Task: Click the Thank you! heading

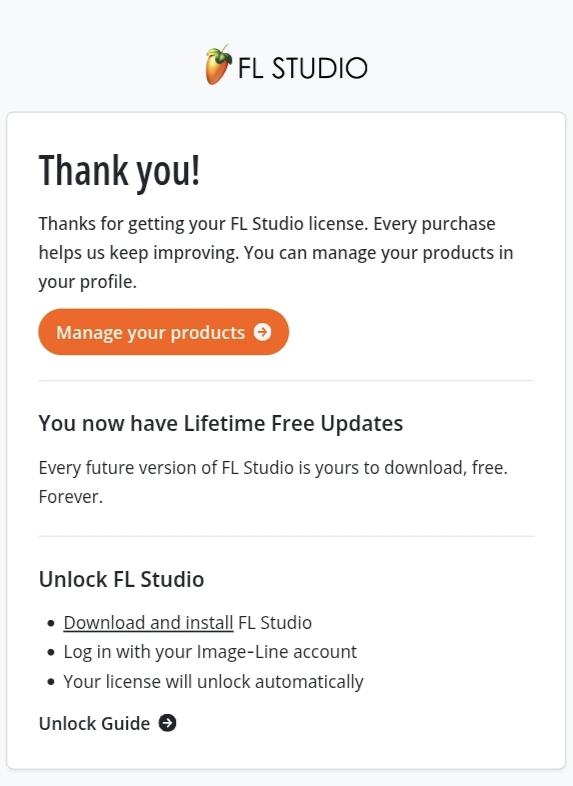Action: 119,171
